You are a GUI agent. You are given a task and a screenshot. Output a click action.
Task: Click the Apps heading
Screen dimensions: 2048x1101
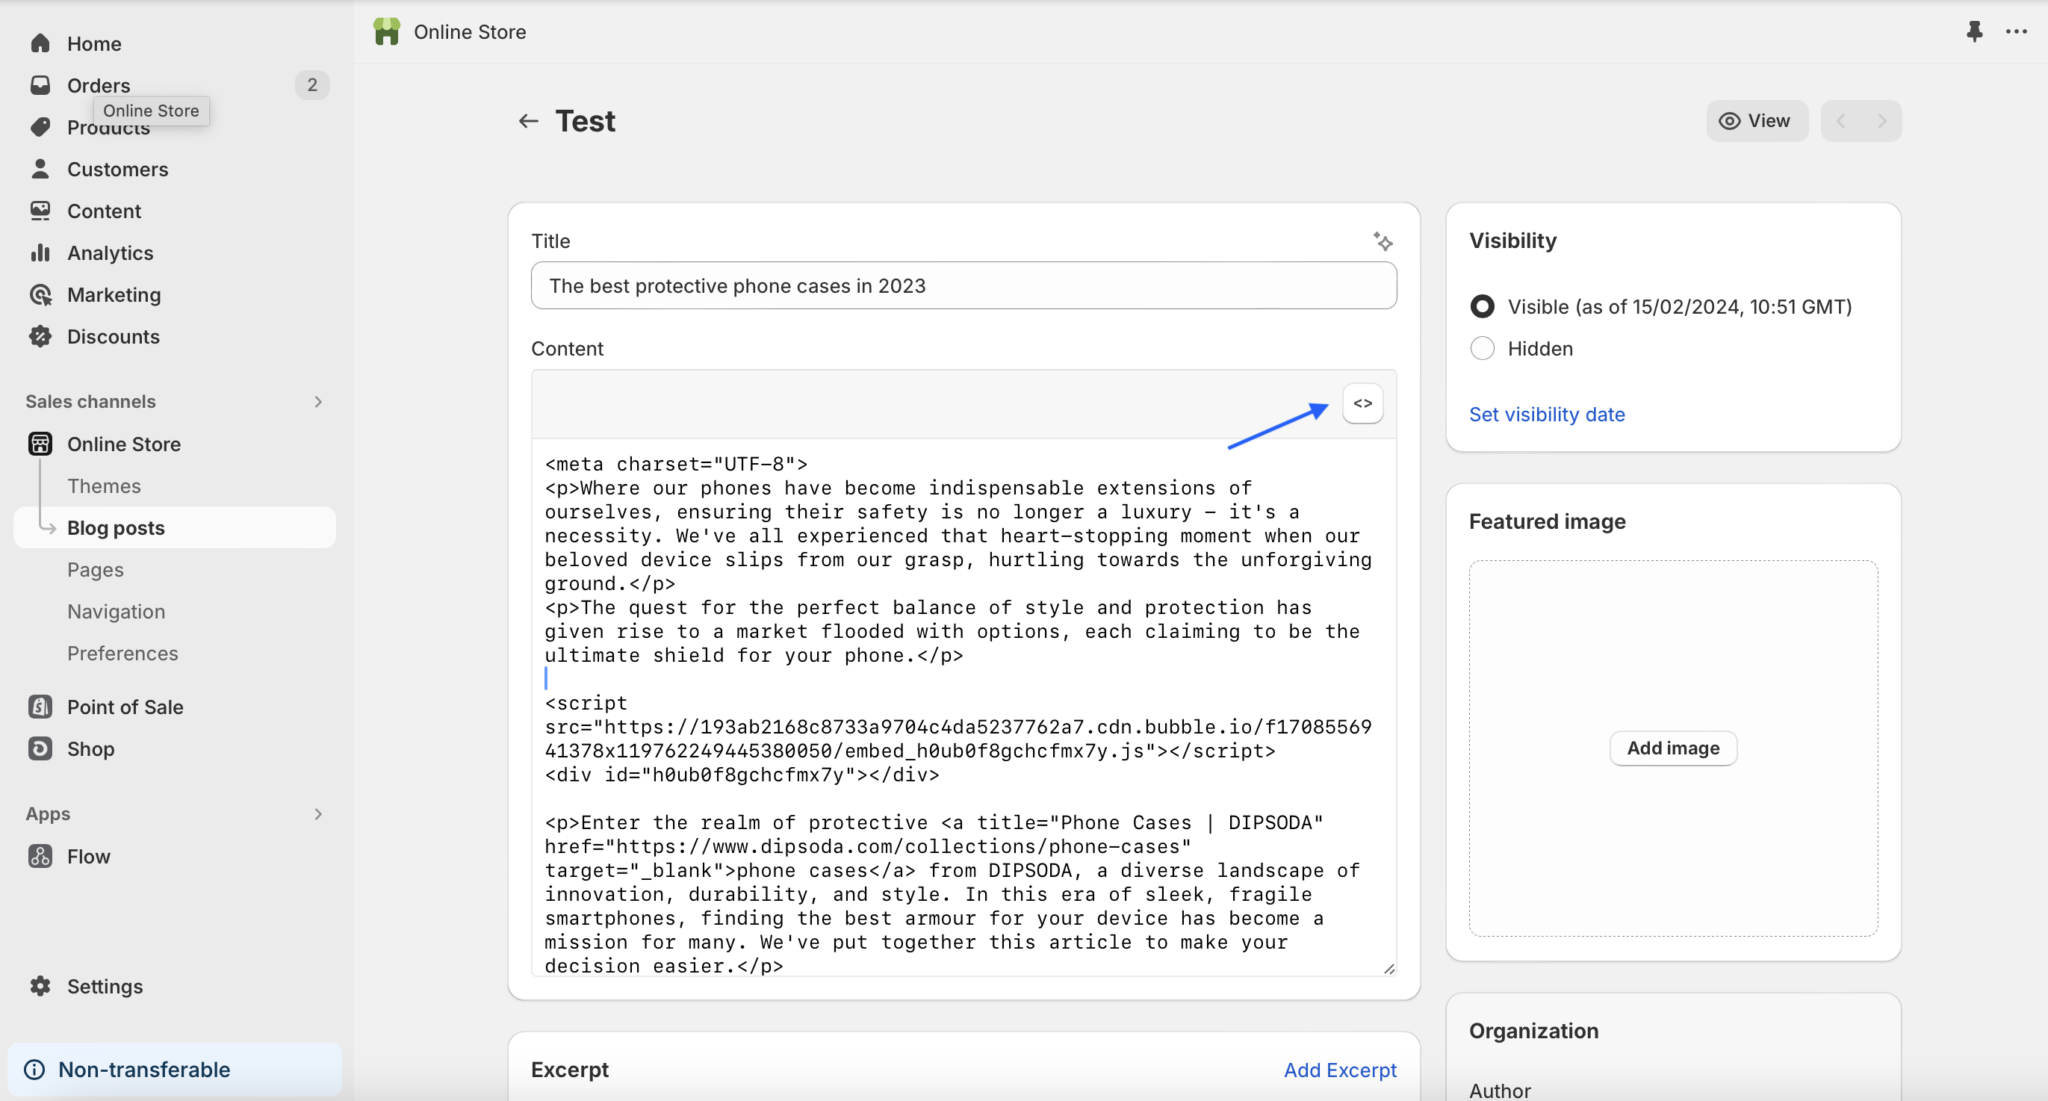(x=48, y=814)
